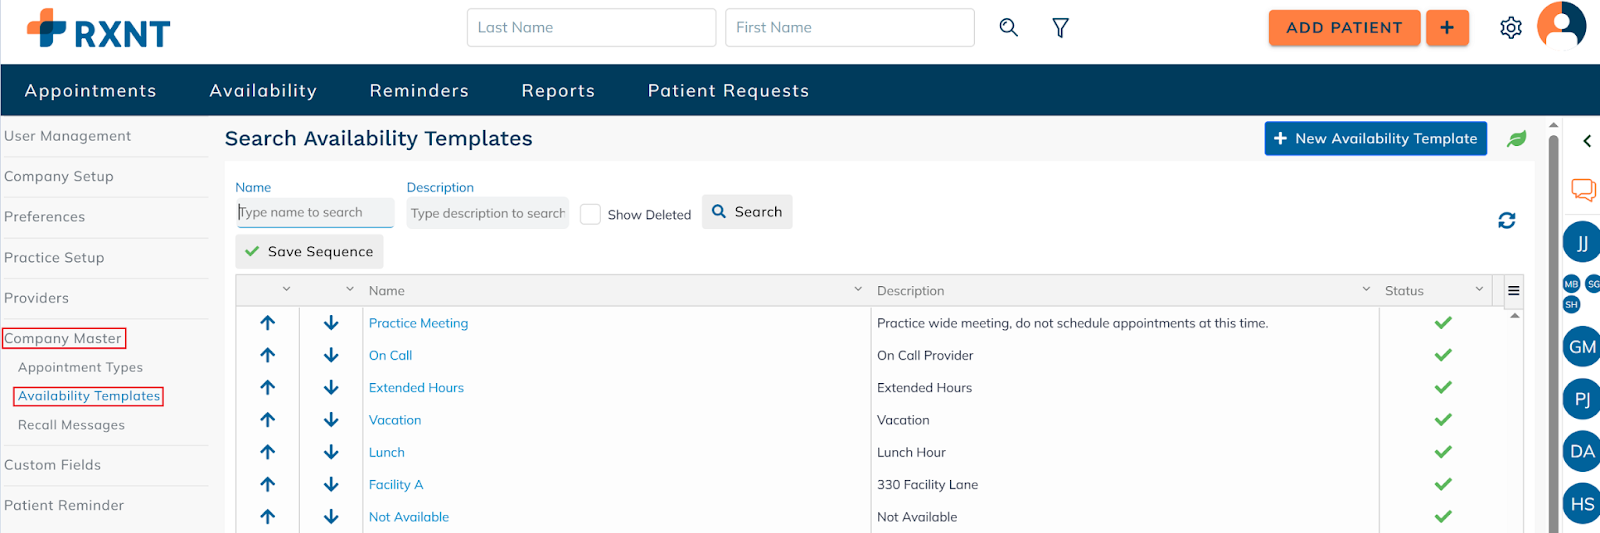Toggle the Vacation status checkmark
This screenshot has height=533, width=1600.
[x=1442, y=420]
